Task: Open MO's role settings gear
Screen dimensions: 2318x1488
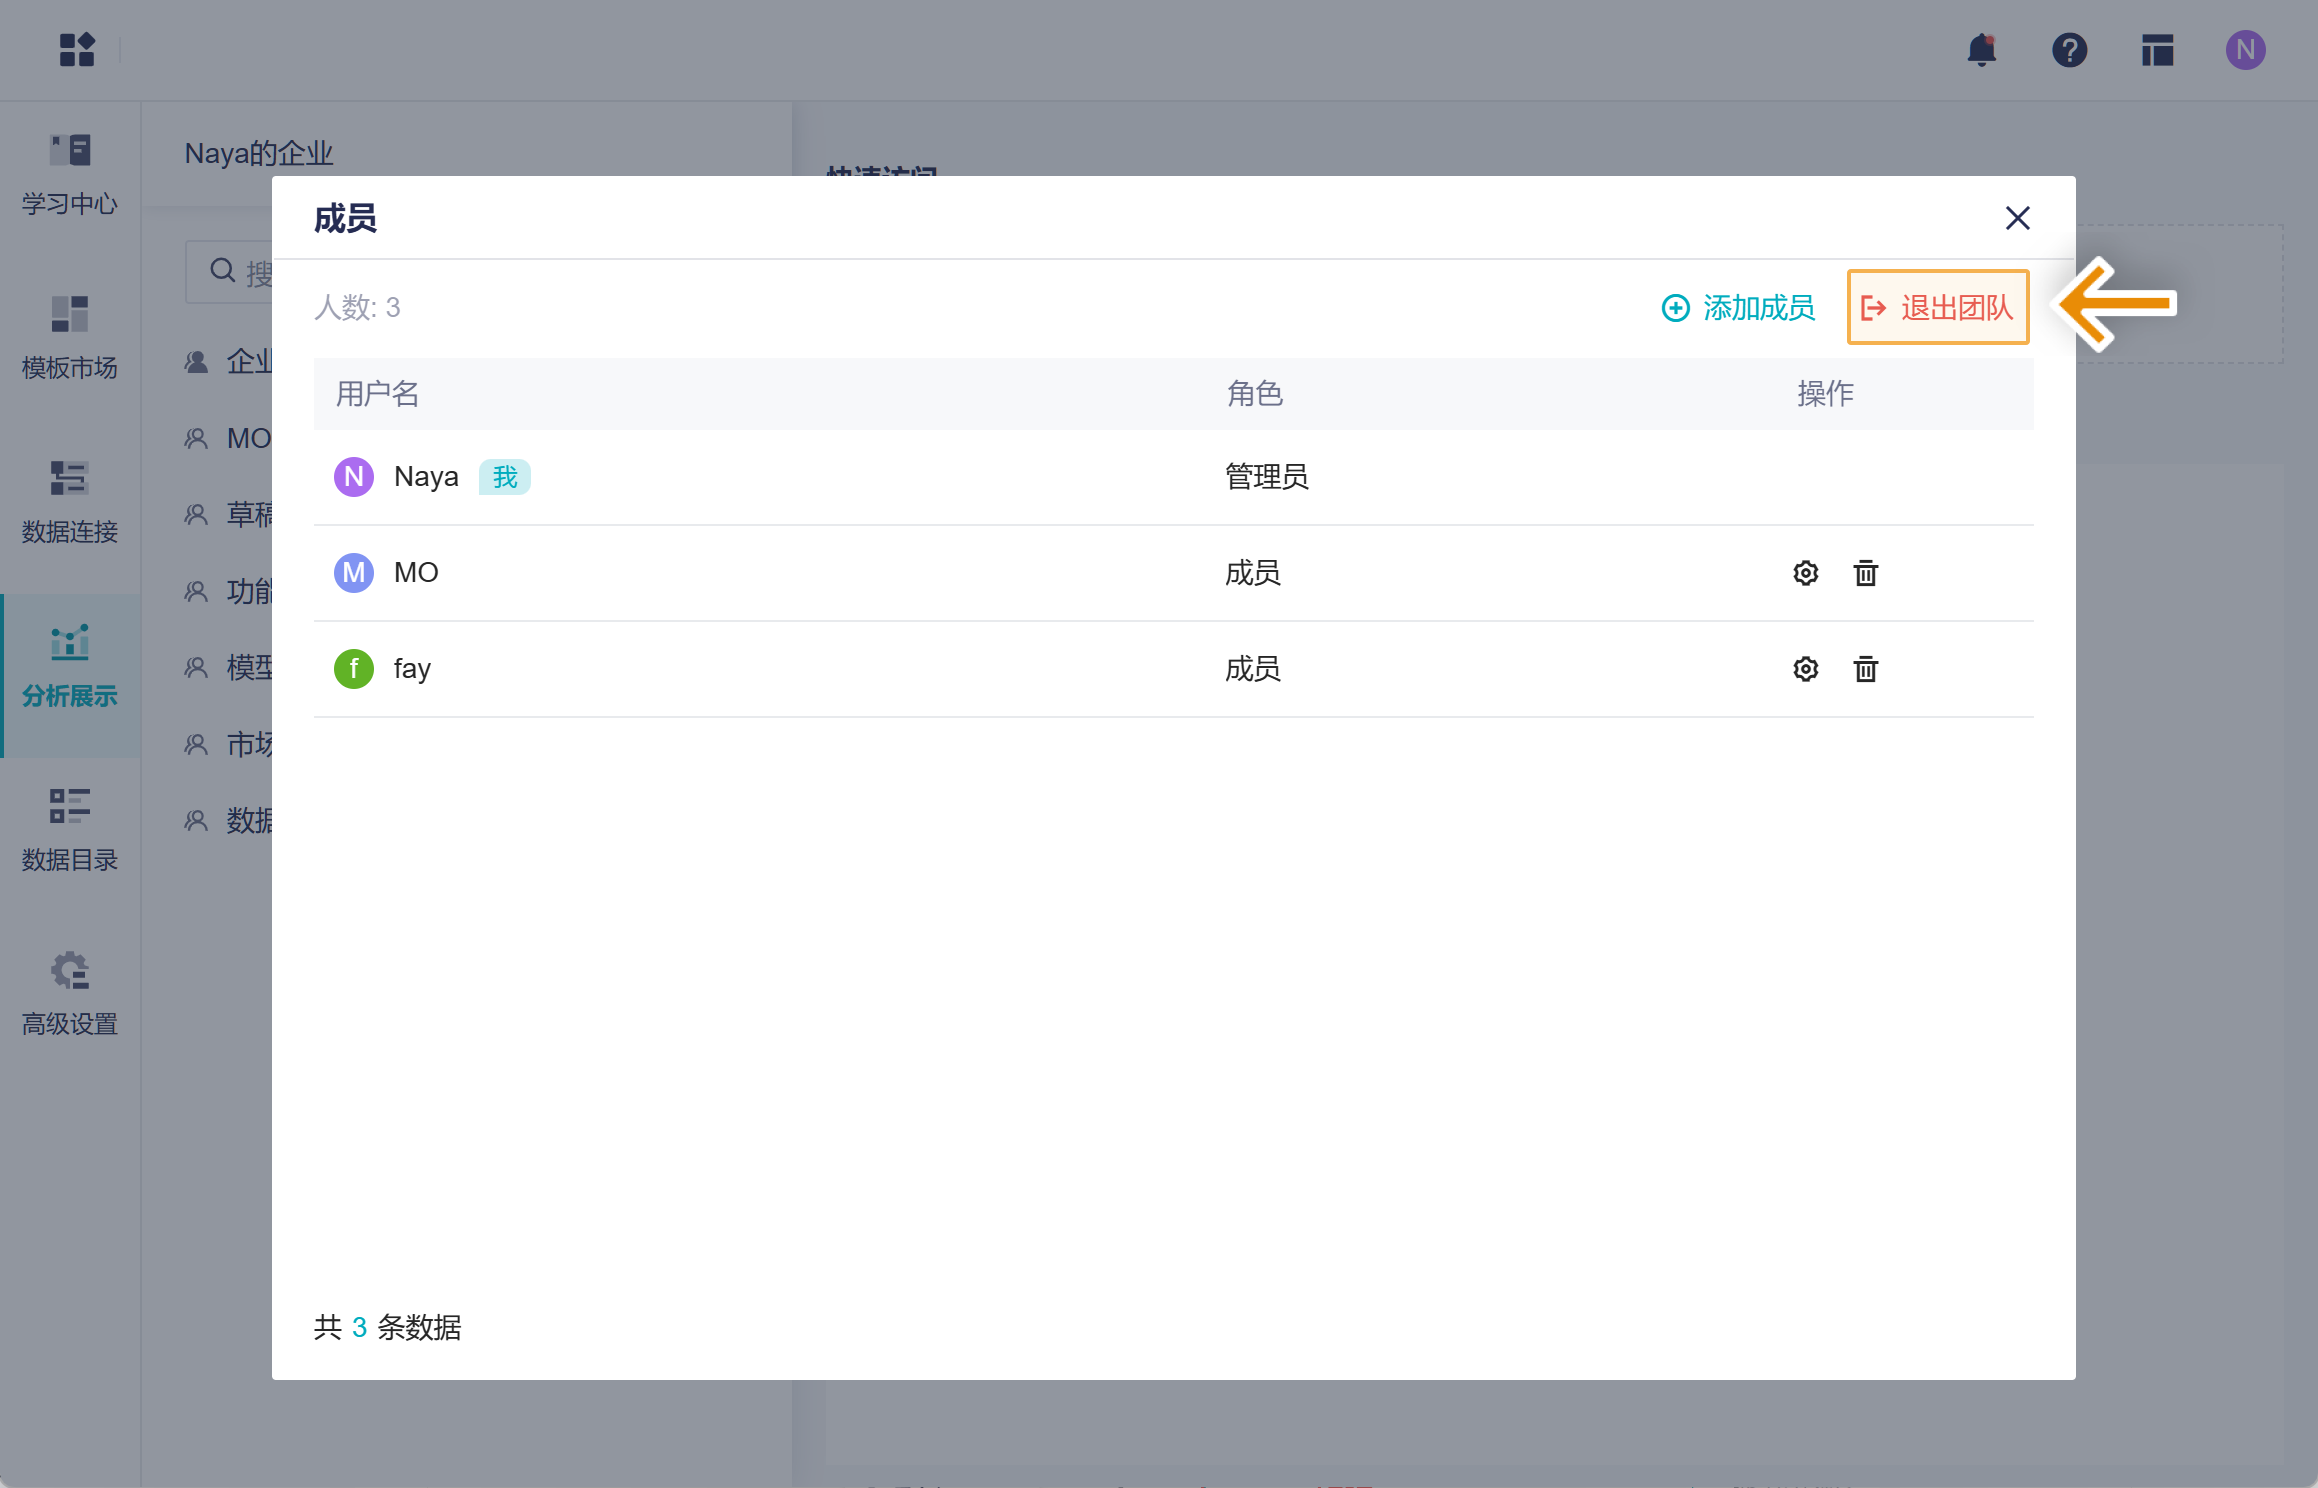Action: coord(1805,573)
